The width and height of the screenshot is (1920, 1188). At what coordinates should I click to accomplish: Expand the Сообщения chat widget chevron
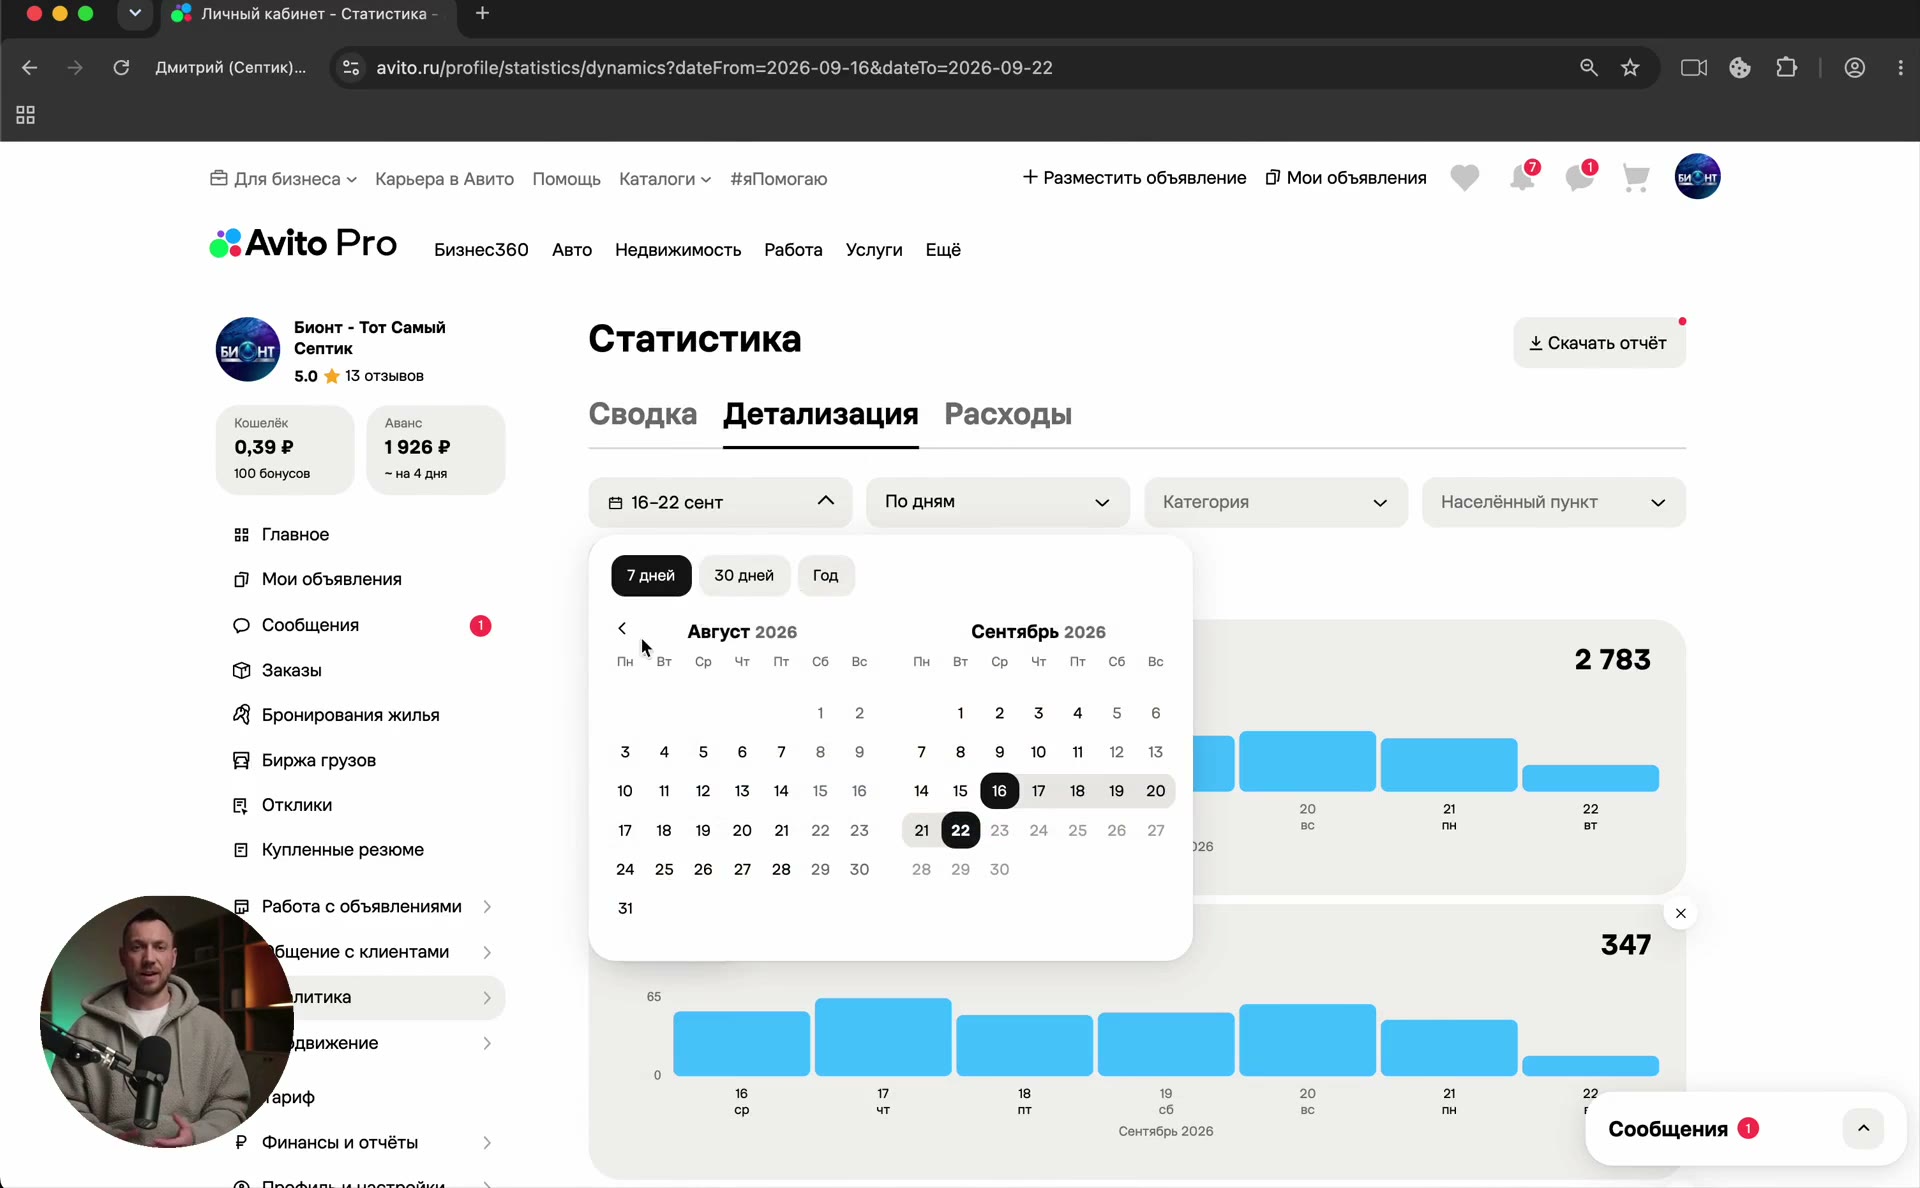pyautogui.click(x=1863, y=1128)
